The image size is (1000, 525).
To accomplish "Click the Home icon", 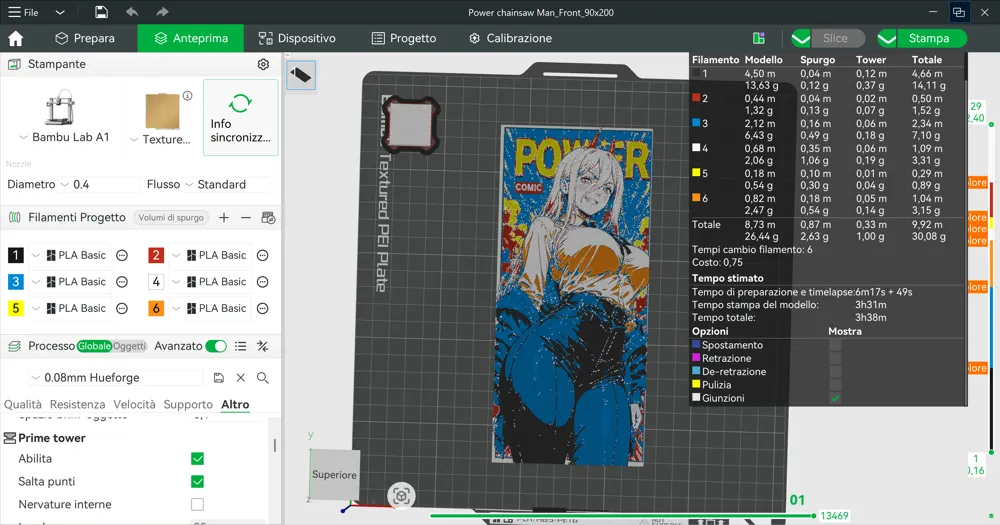I will click(15, 38).
